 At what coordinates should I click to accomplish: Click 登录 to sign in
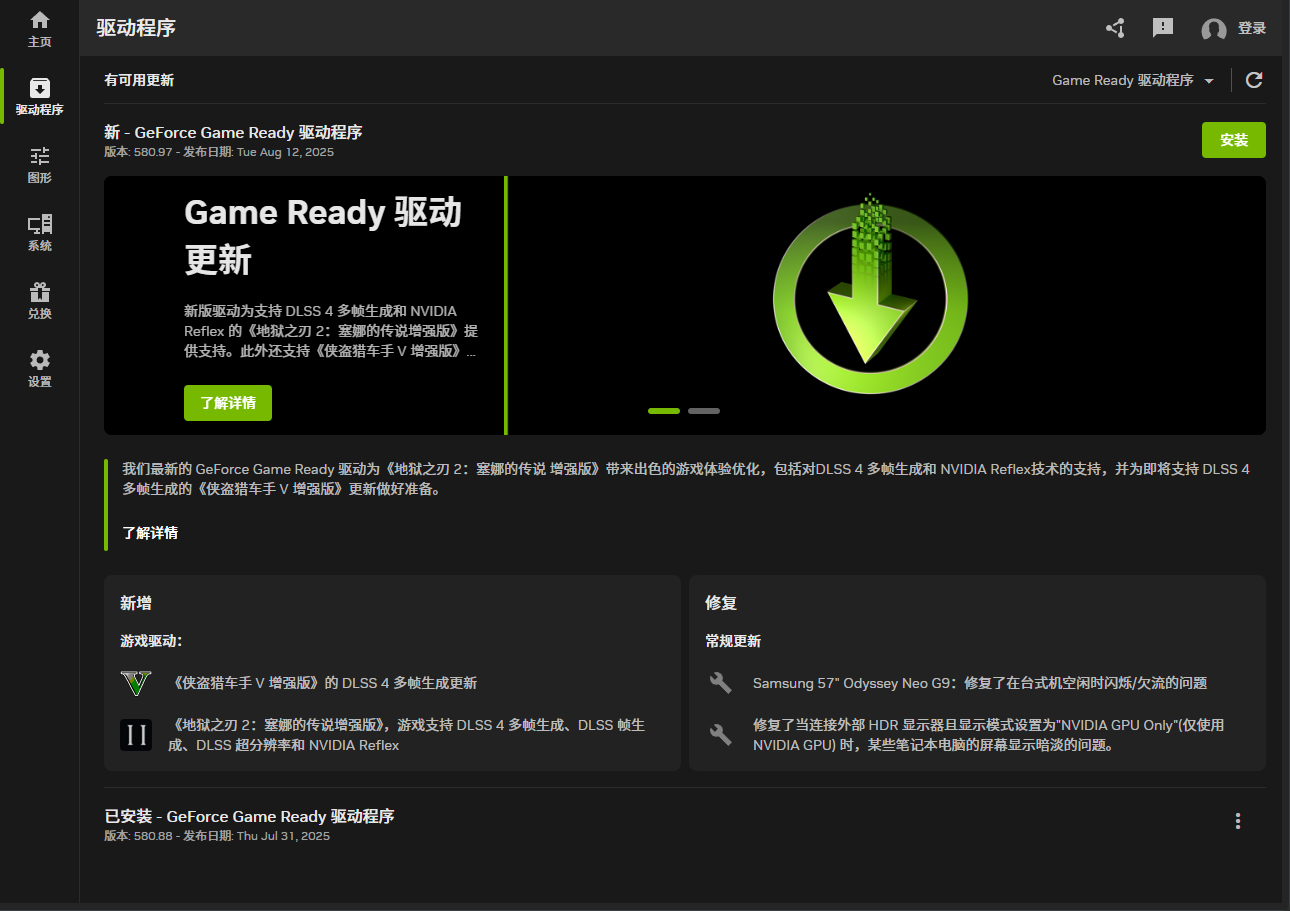(1252, 28)
